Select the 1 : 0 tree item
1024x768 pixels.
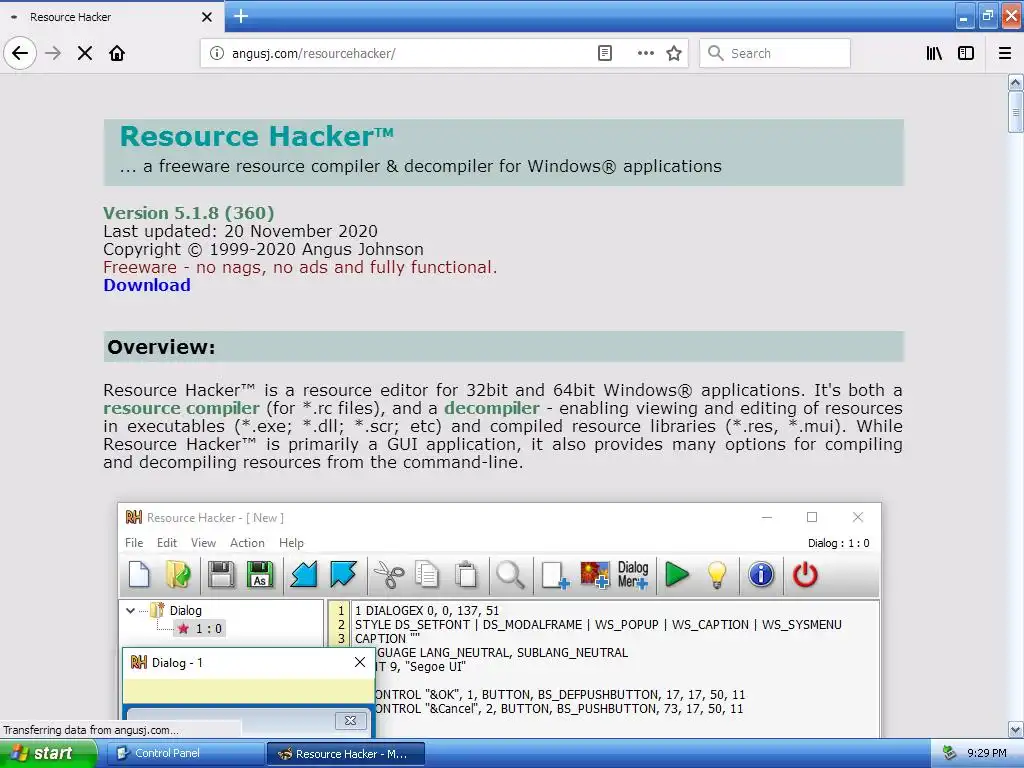[x=201, y=629]
